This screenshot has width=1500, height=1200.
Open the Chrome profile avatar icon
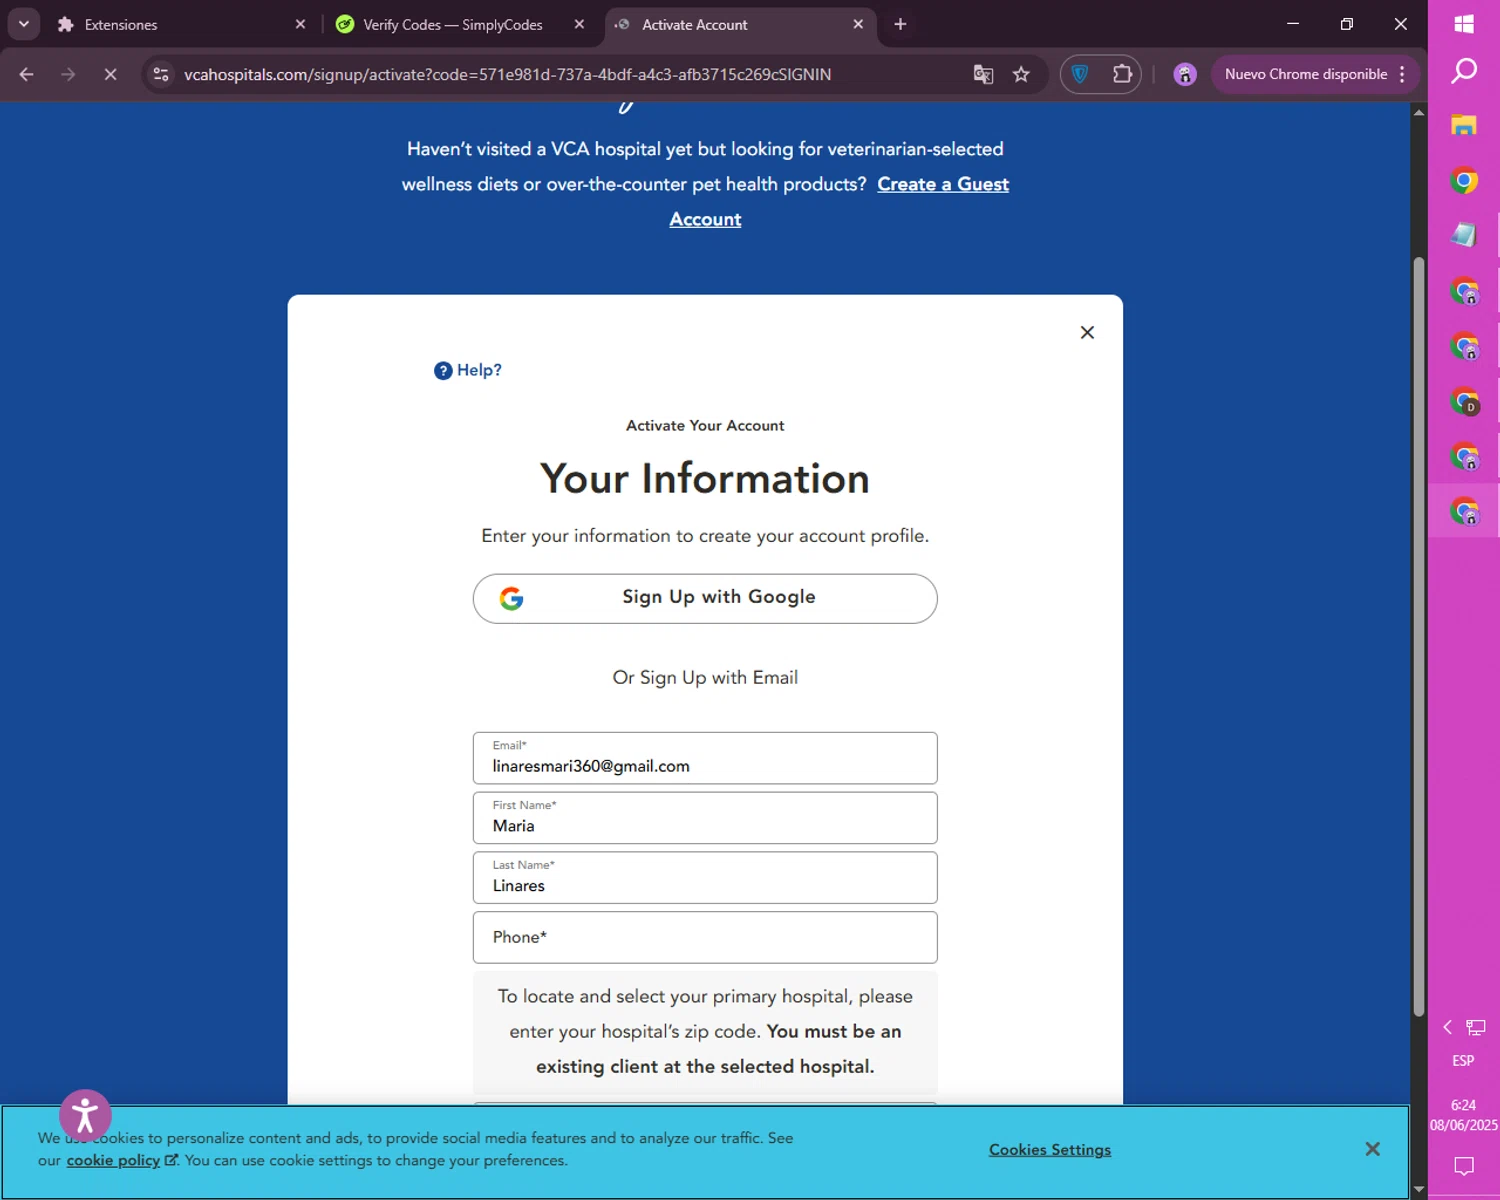[x=1185, y=75]
